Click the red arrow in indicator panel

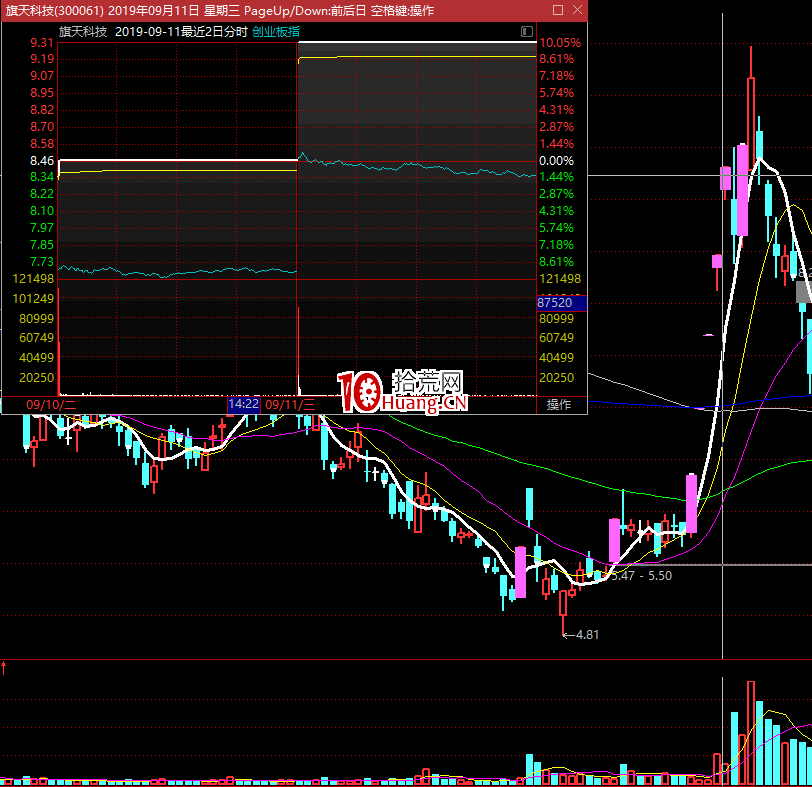coord(4,668)
